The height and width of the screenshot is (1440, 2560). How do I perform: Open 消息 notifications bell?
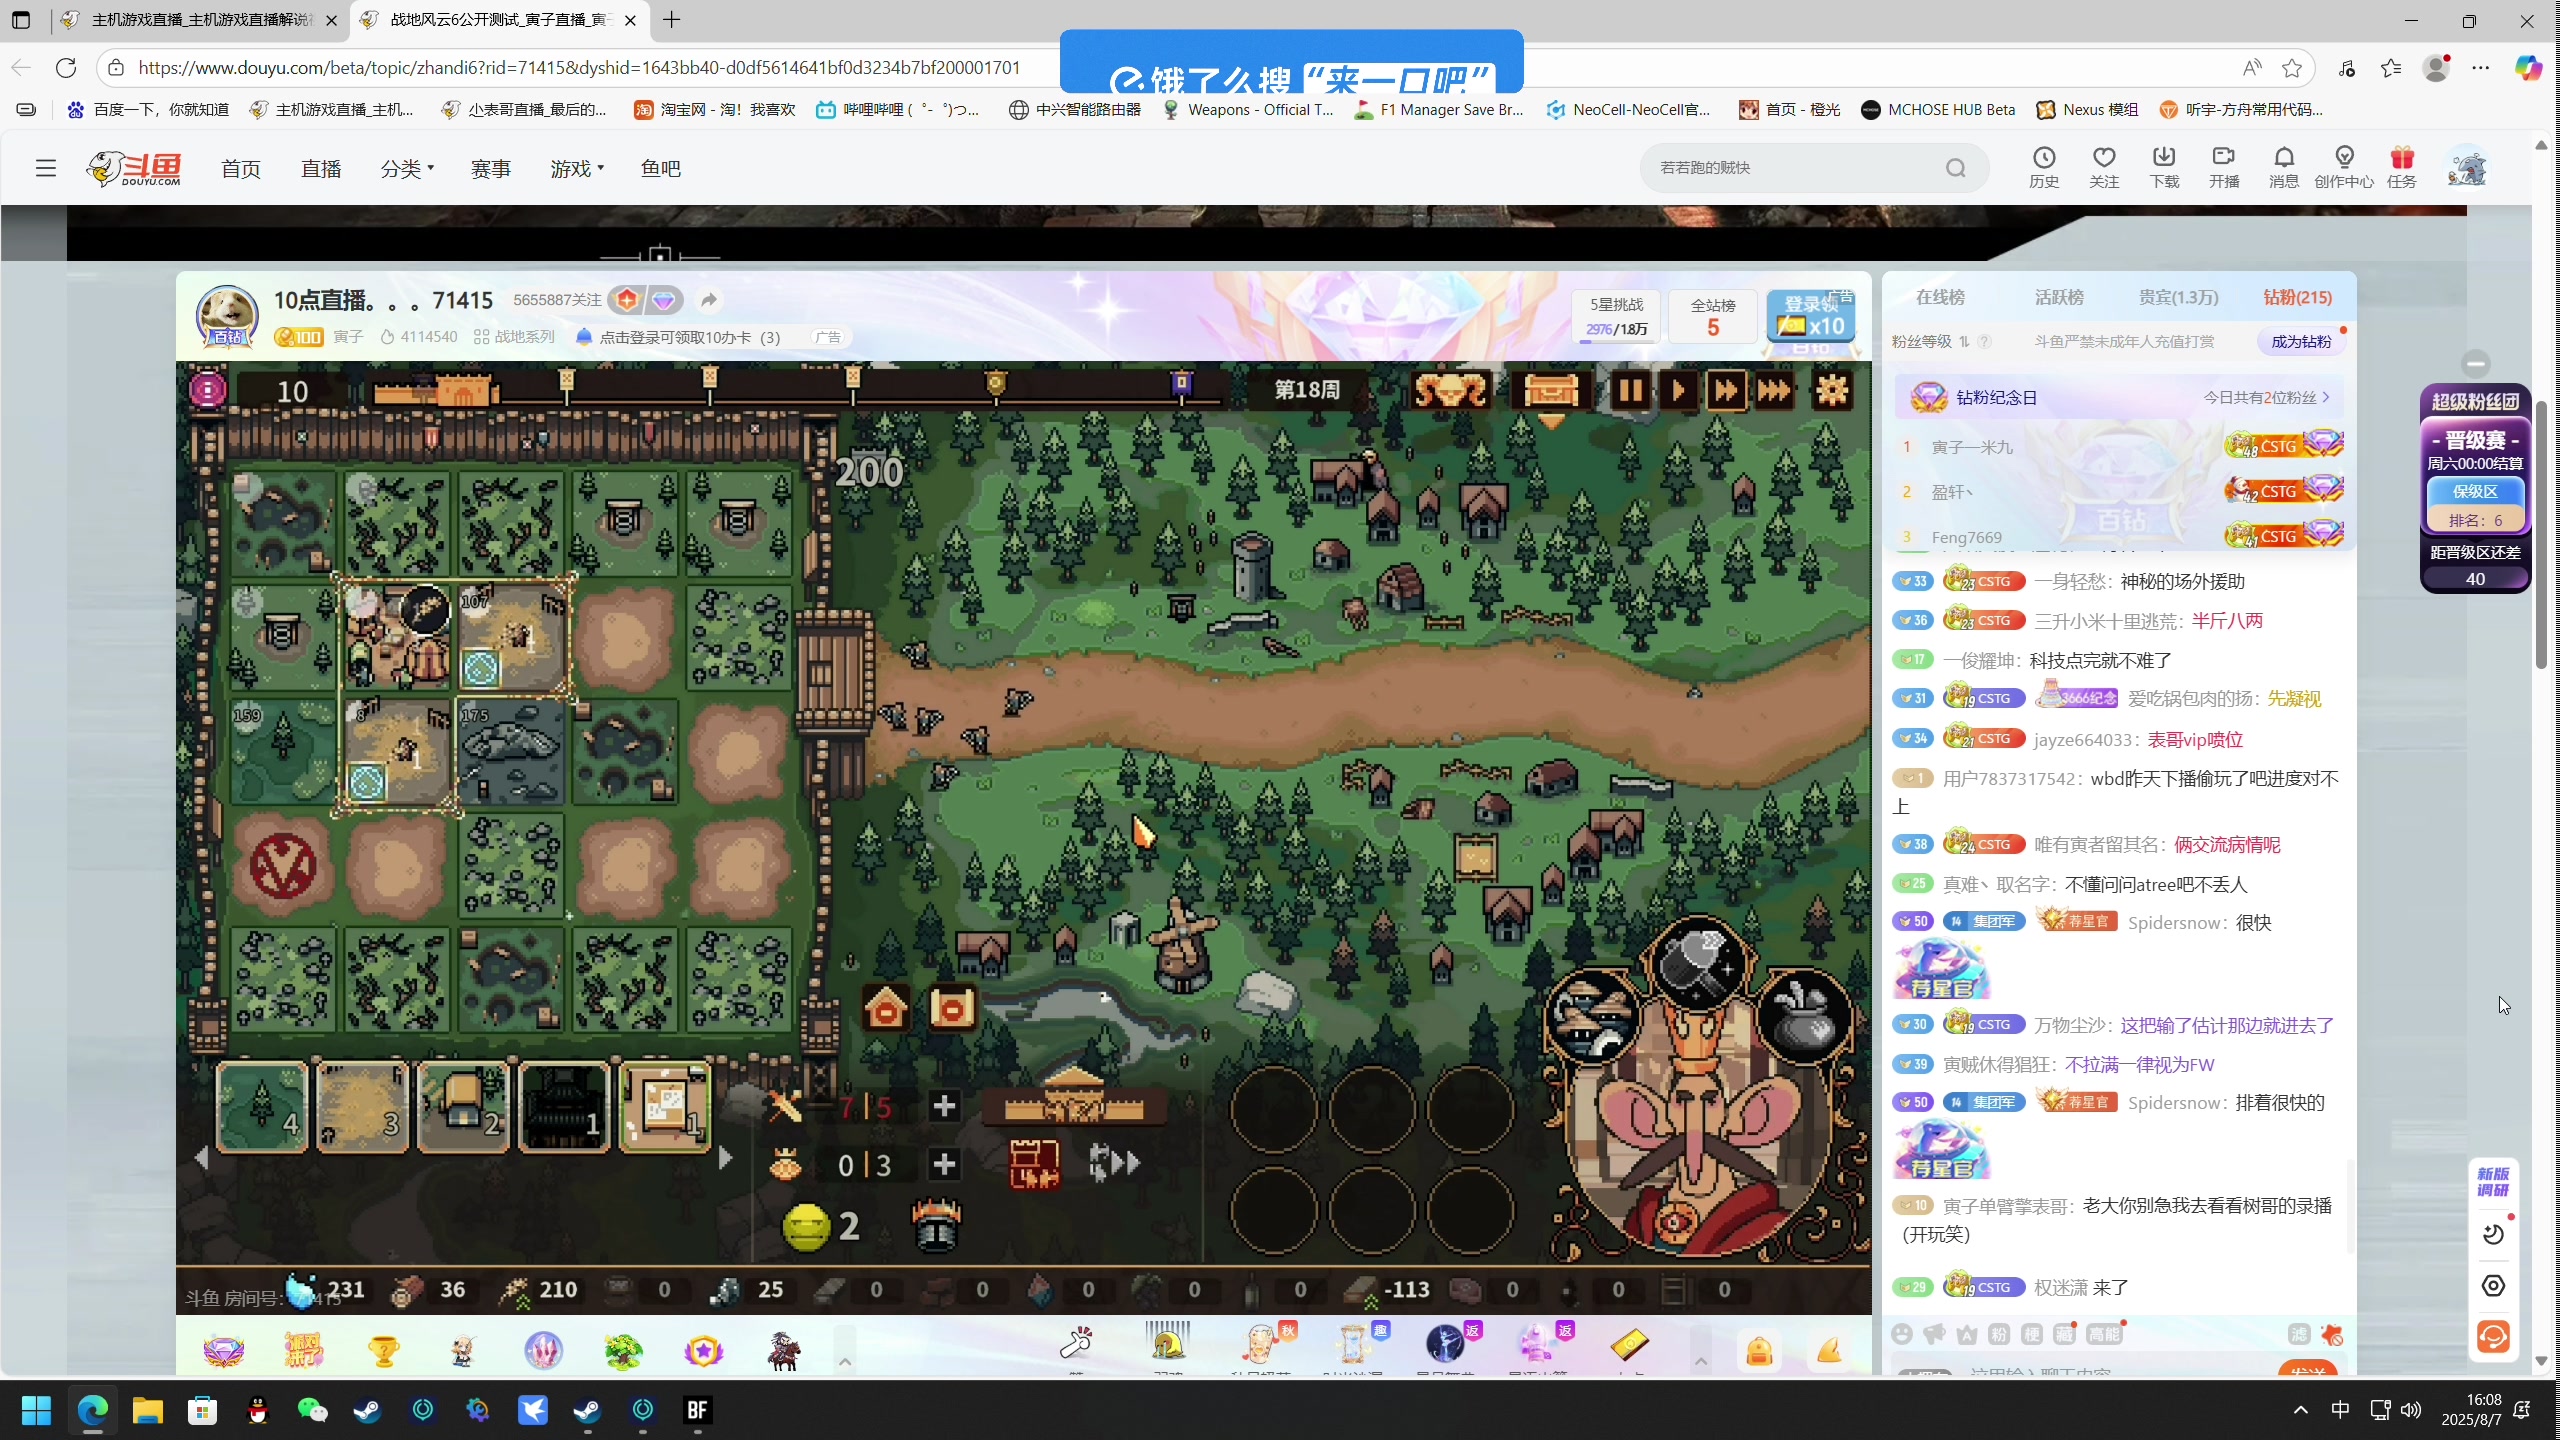tap(2284, 167)
